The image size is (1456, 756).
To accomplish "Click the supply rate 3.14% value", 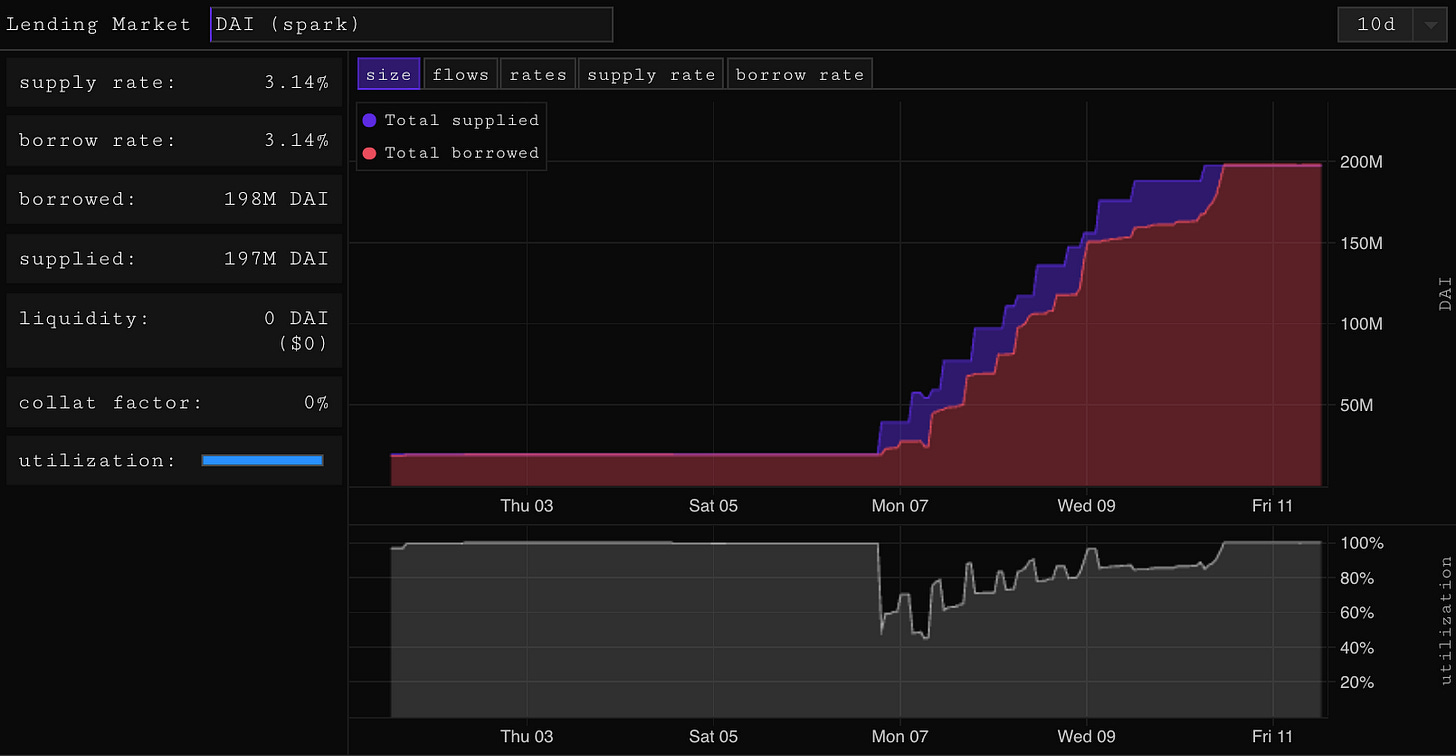I will click(x=297, y=82).
